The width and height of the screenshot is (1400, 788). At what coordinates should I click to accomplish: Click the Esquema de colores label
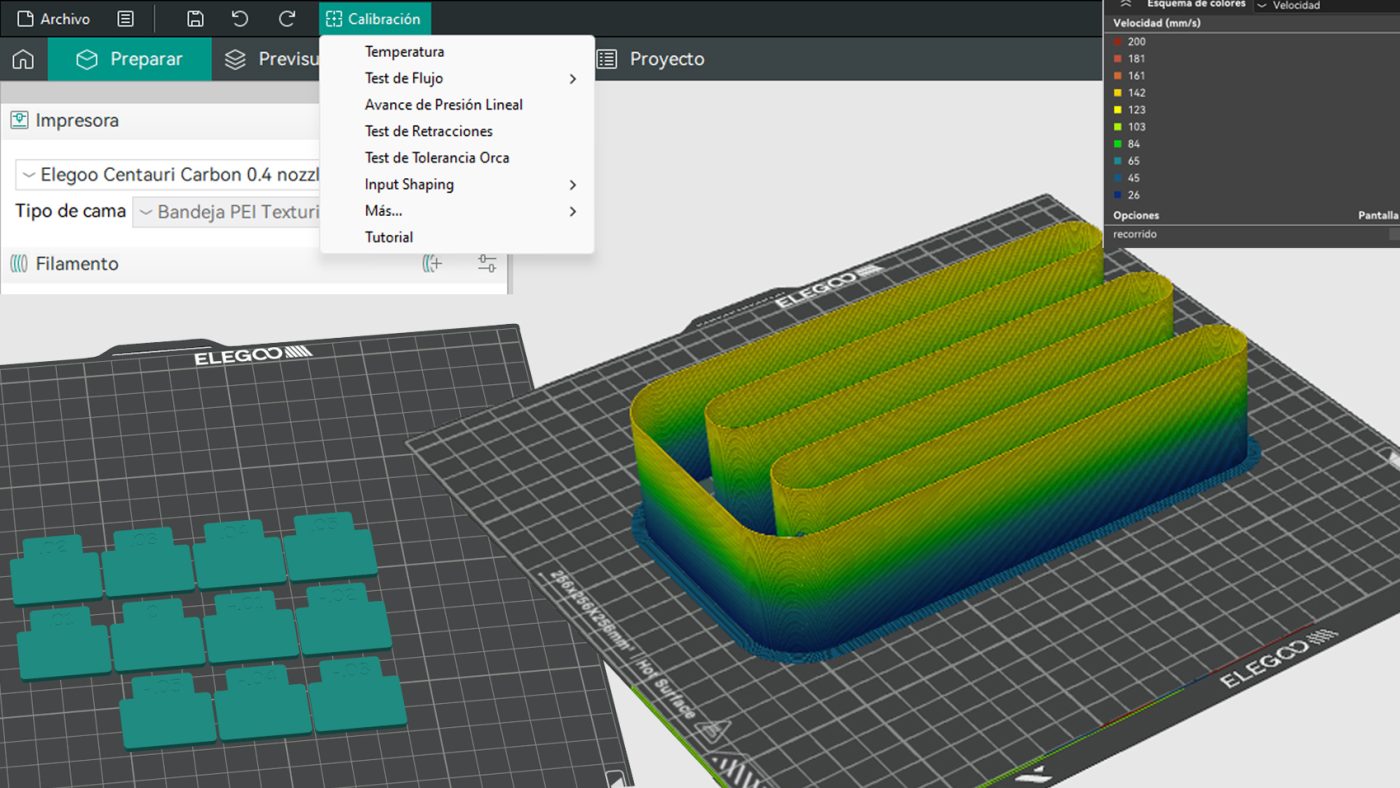(x=1197, y=4)
